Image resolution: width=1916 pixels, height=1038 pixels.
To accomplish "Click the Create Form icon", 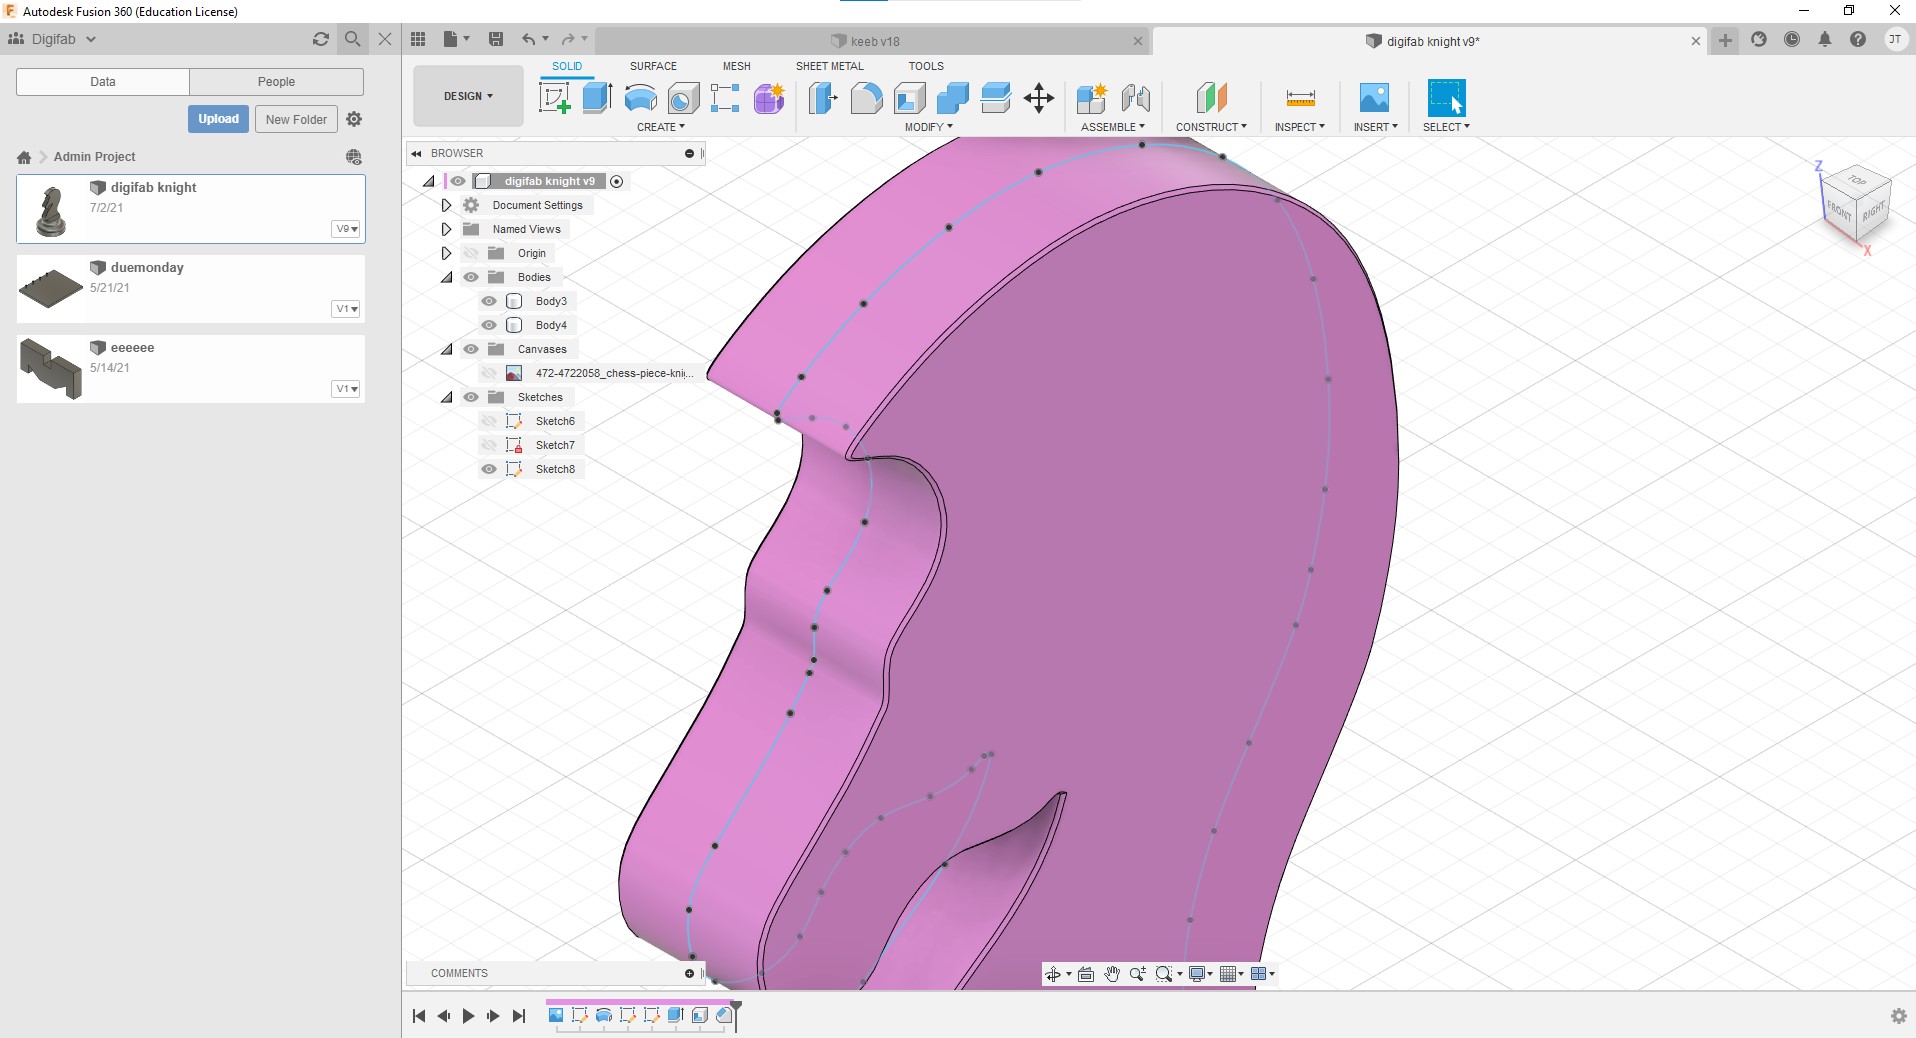I will click(769, 98).
